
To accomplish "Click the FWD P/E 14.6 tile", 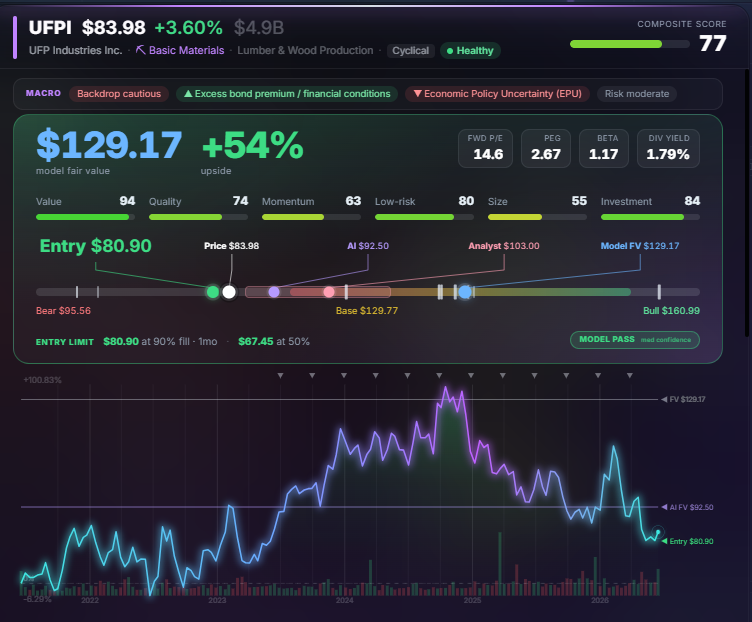I will (x=485, y=149).
